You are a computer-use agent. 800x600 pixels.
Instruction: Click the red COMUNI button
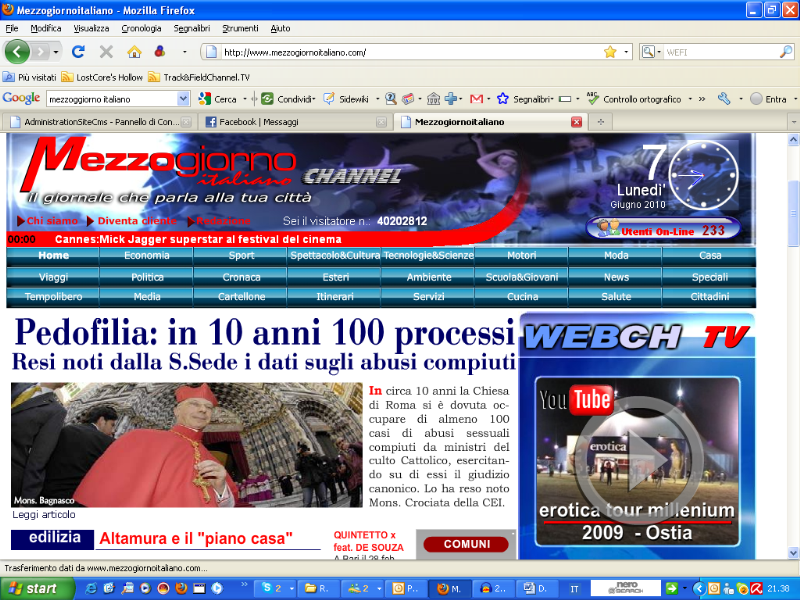coord(466,544)
